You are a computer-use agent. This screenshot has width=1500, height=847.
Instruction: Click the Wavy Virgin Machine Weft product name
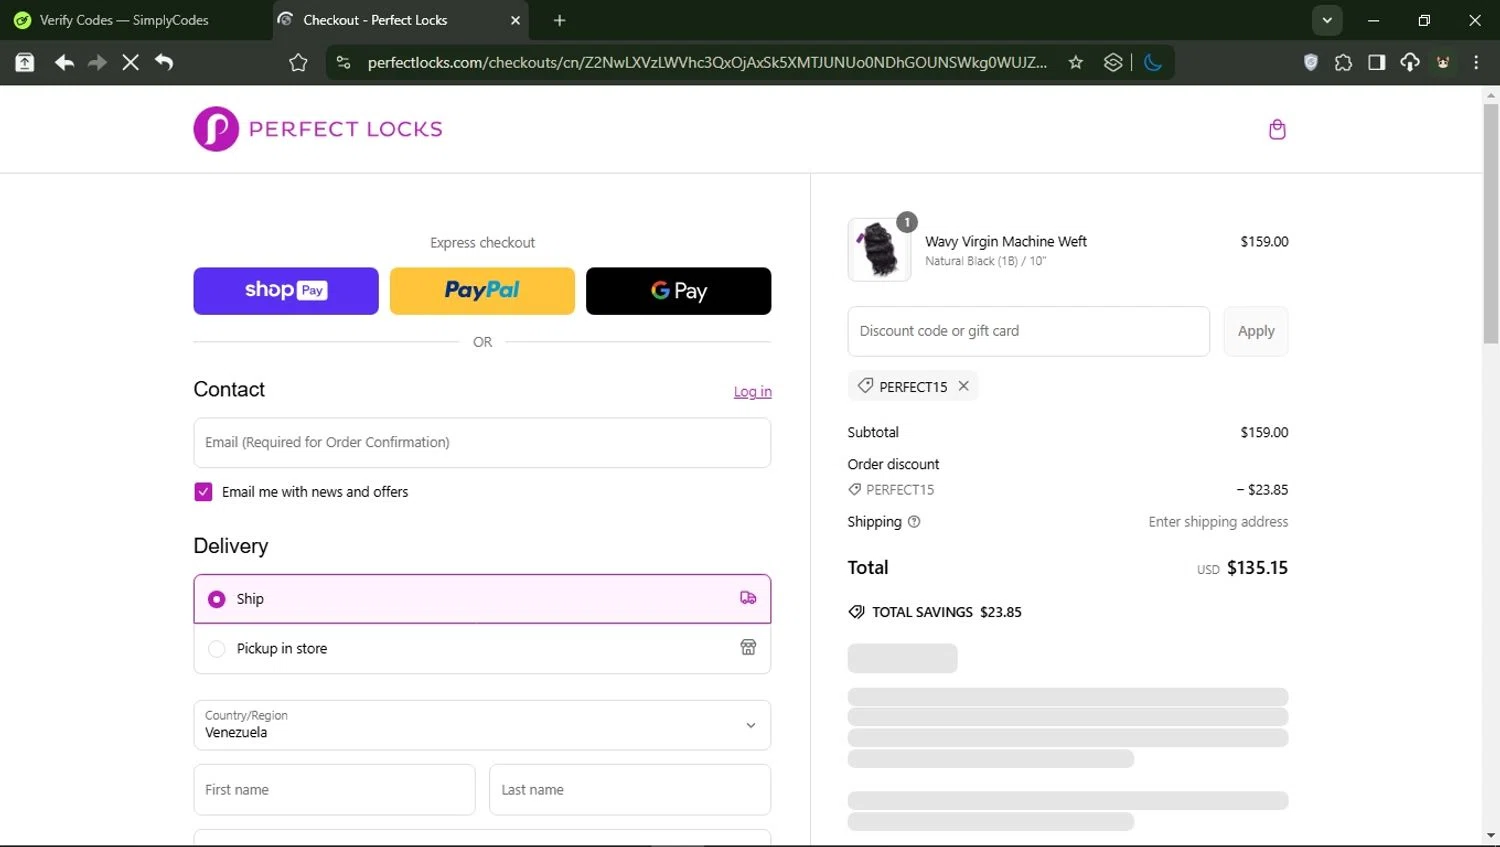tap(1006, 241)
